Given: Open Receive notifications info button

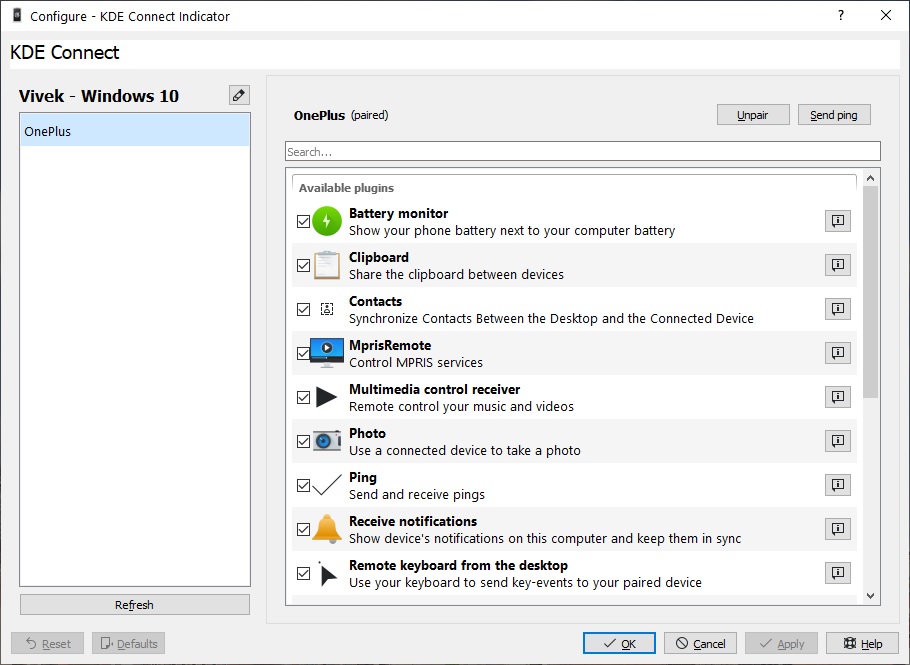Looking at the screenshot, I should (x=837, y=529).
